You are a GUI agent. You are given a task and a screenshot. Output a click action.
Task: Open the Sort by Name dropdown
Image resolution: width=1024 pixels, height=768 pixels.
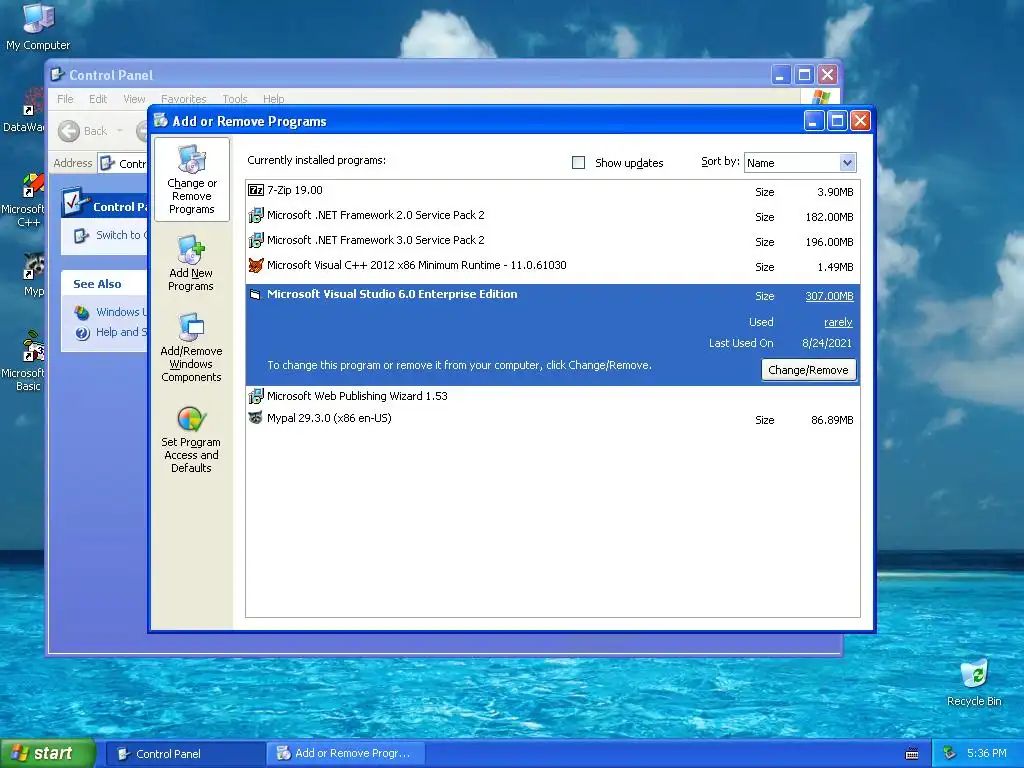847,163
